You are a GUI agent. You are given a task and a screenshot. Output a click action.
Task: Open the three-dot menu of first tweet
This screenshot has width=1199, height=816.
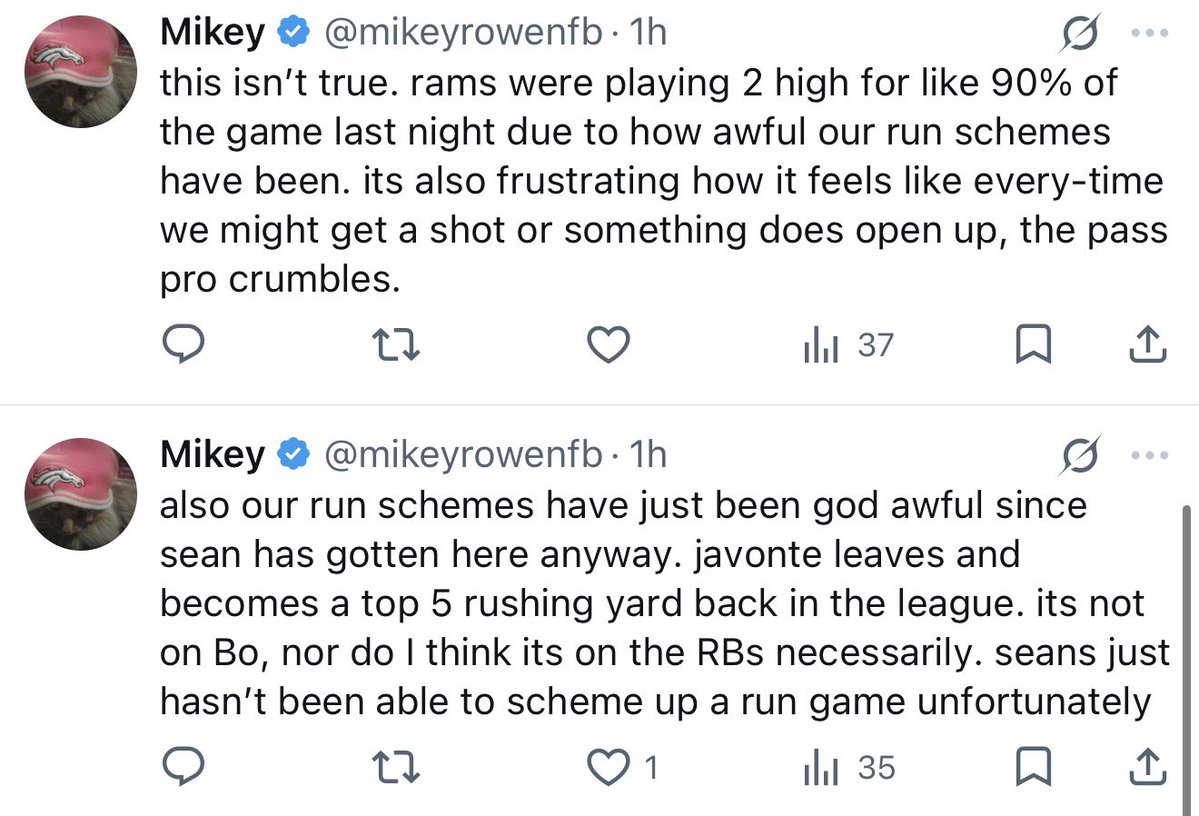coord(1149,33)
